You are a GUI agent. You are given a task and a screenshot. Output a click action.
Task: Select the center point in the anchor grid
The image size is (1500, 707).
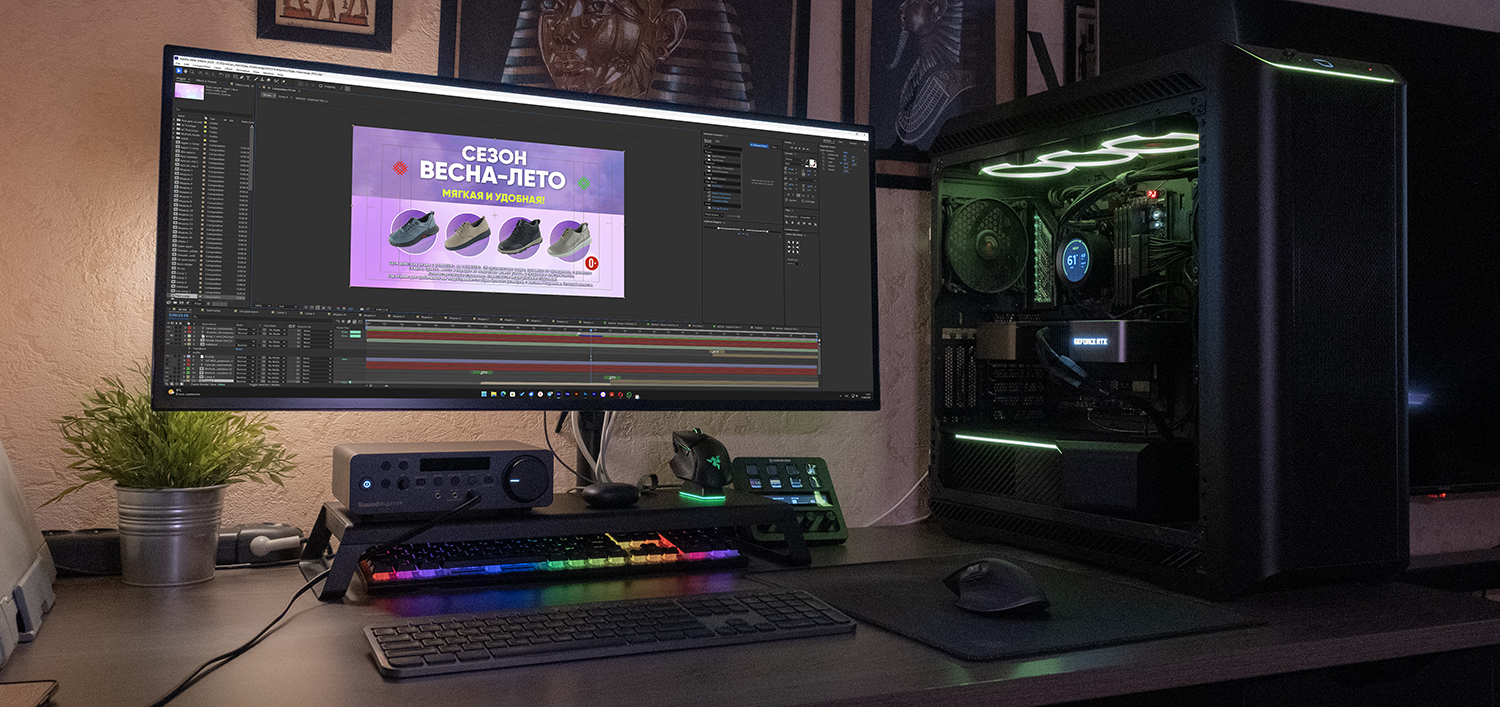click(793, 247)
